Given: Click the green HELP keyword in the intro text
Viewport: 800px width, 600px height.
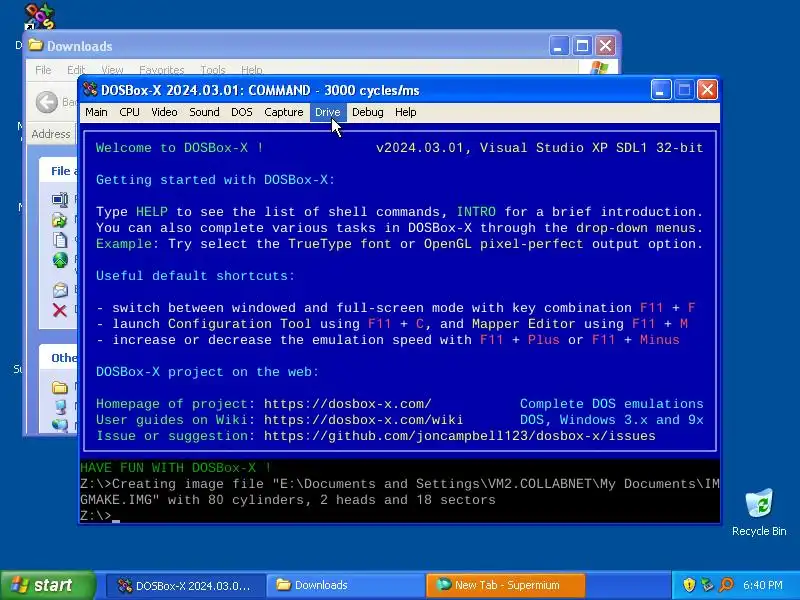Looking at the screenshot, I should (152, 212).
